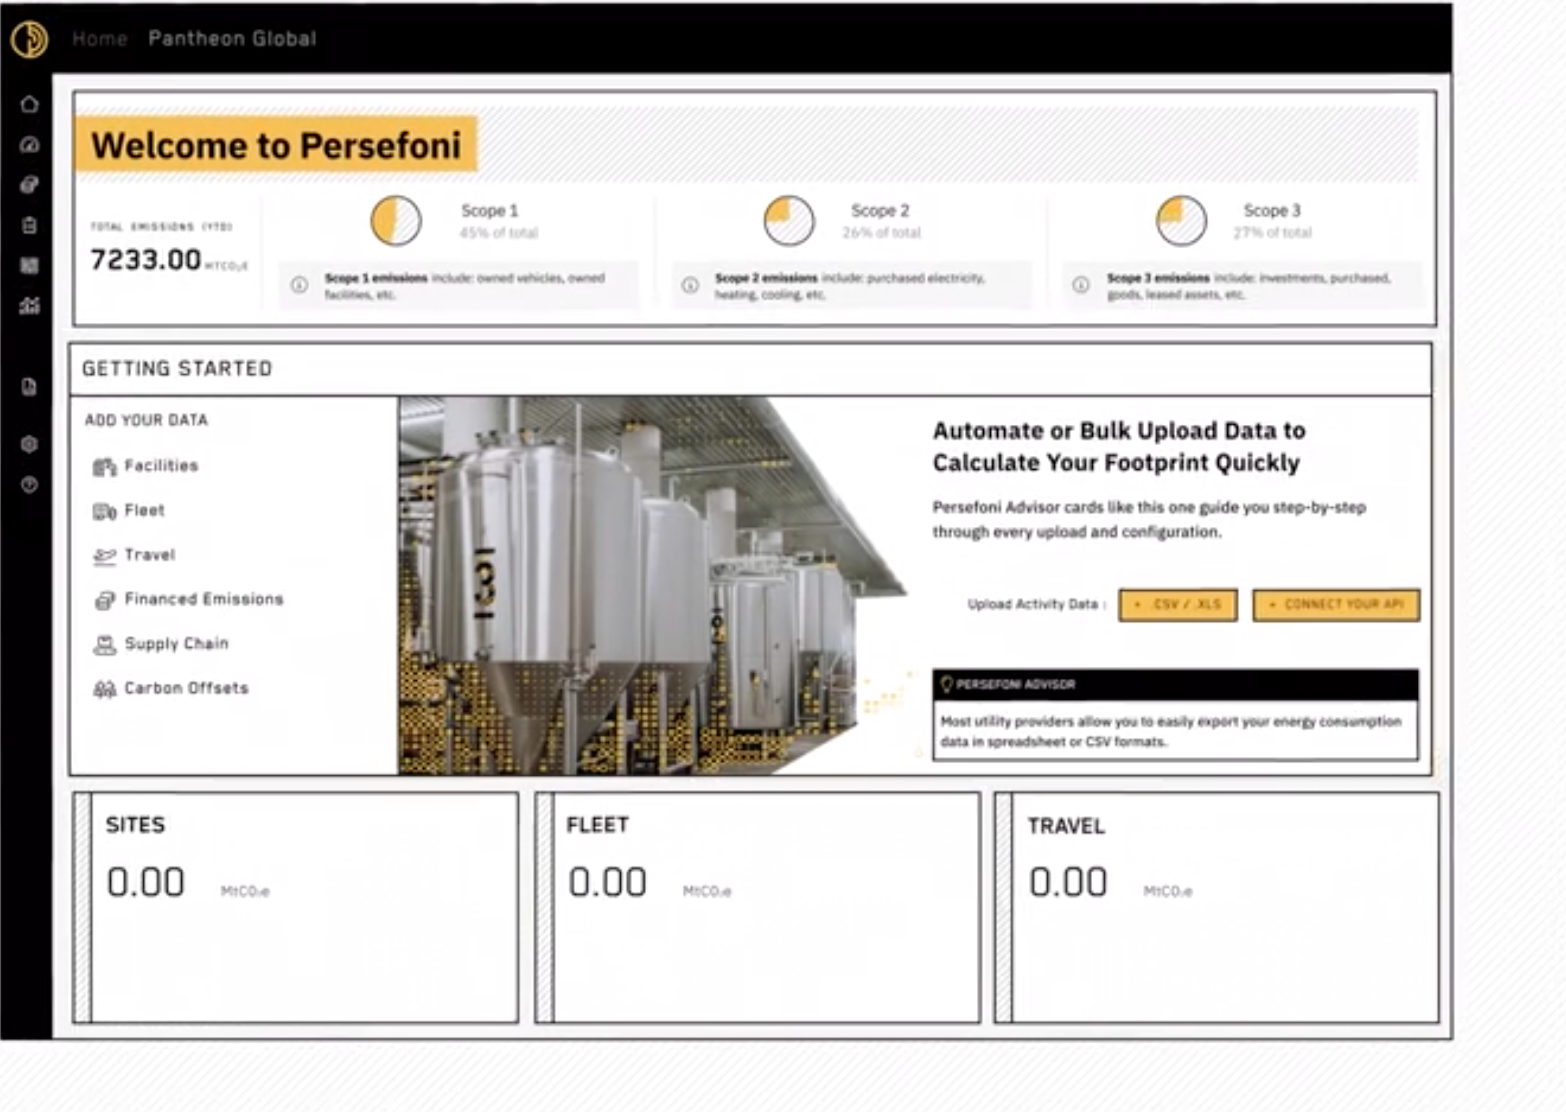Click the Financed Emissions icon

click(x=104, y=600)
